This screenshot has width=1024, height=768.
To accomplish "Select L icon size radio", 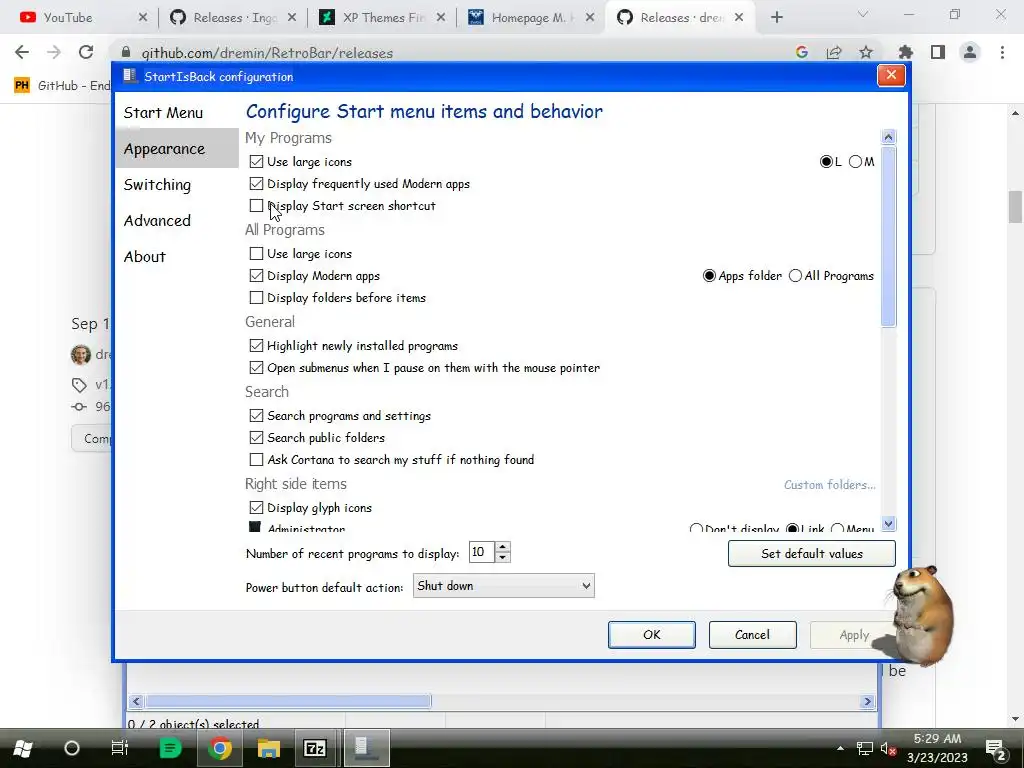I will 826,162.
